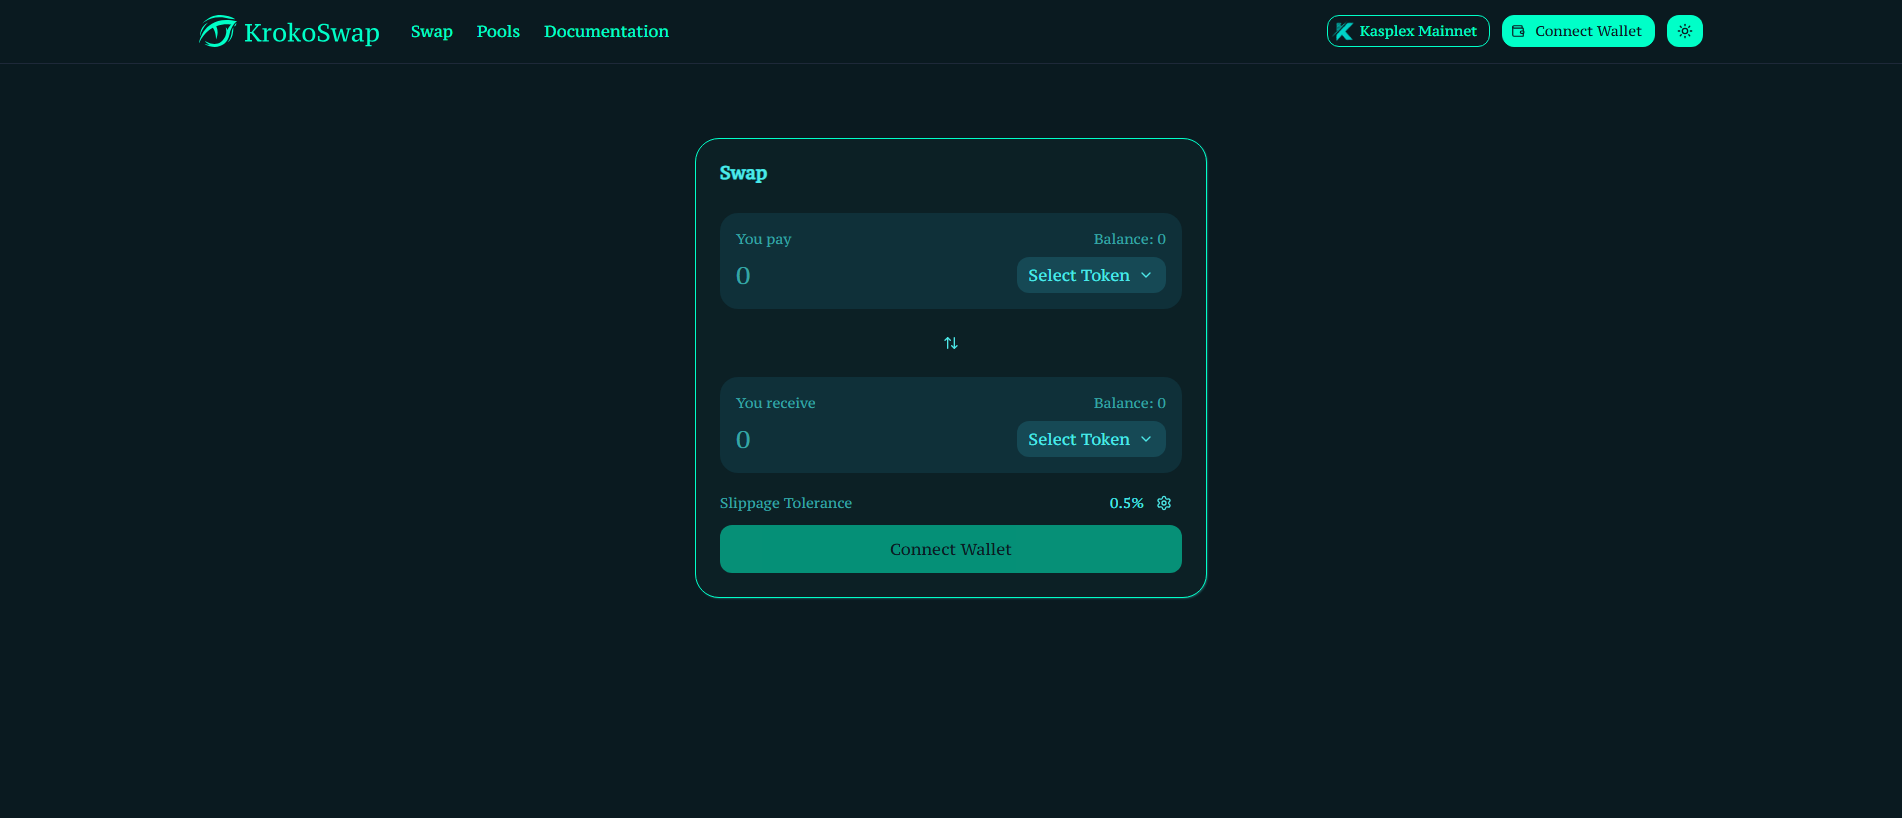Image resolution: width=1902 pixels, height=818 pixels.
Task: Click Connect Wallet in the top header
Action: click(1578, 31)
